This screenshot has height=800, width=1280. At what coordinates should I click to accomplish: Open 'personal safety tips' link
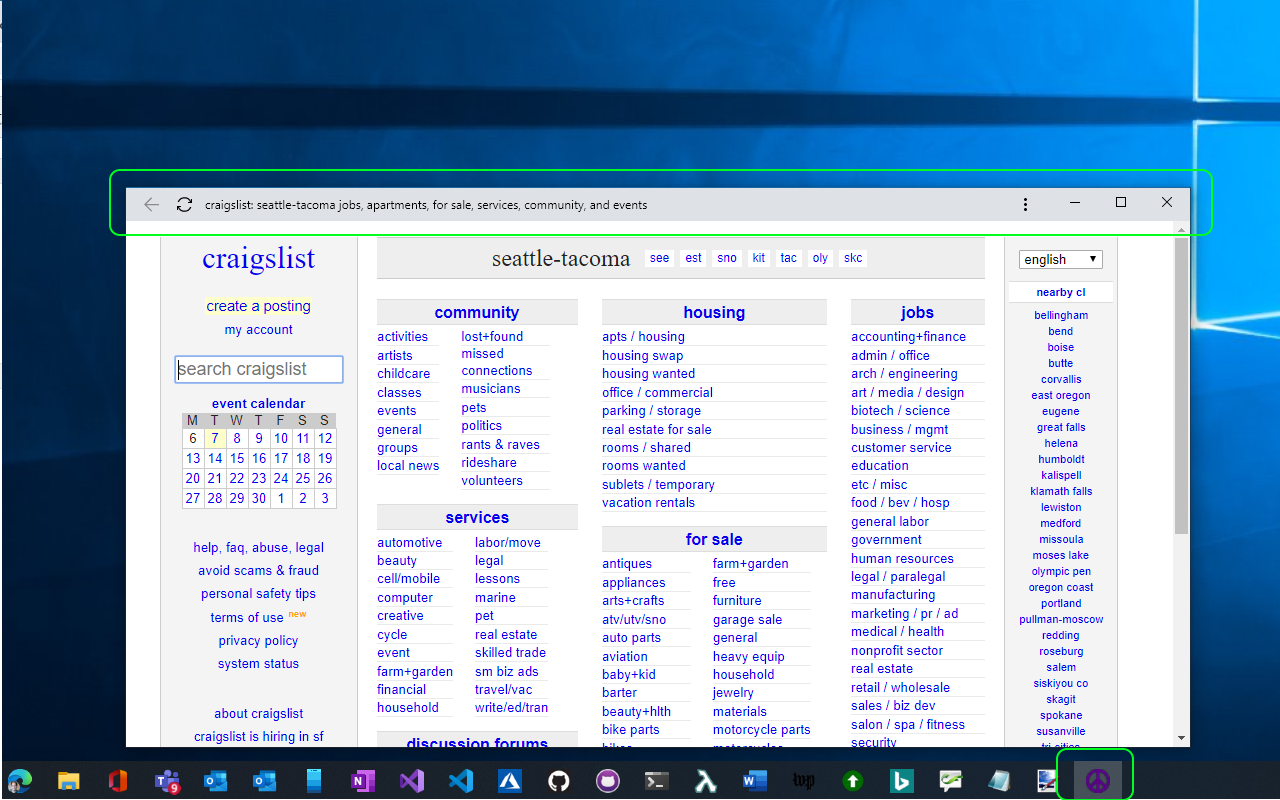259,594
